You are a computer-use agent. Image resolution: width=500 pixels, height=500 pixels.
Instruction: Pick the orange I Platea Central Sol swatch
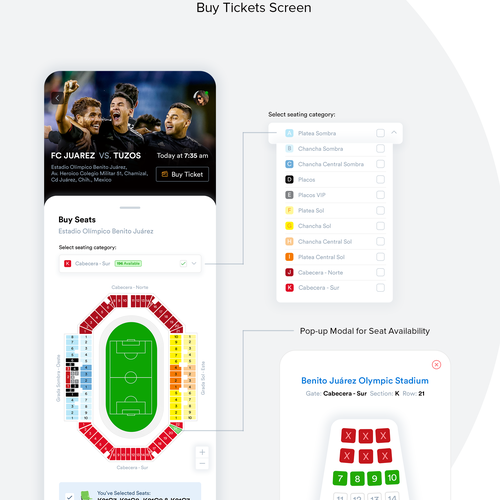click(289, 257)
